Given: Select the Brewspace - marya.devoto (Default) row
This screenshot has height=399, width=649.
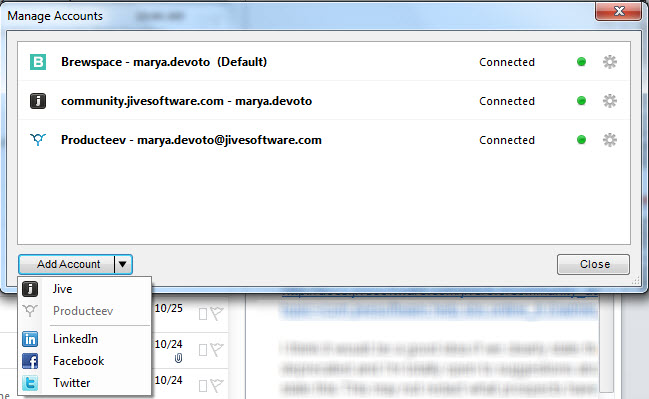Looking at the screenshot, I should point(324,62).
